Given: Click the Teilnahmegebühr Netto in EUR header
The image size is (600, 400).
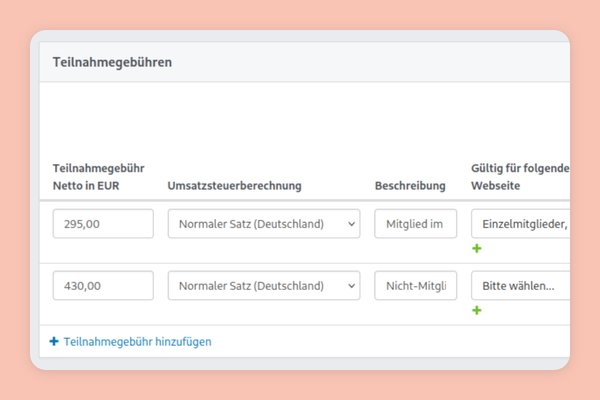Looking at the screenshot, I should (98, 177).
